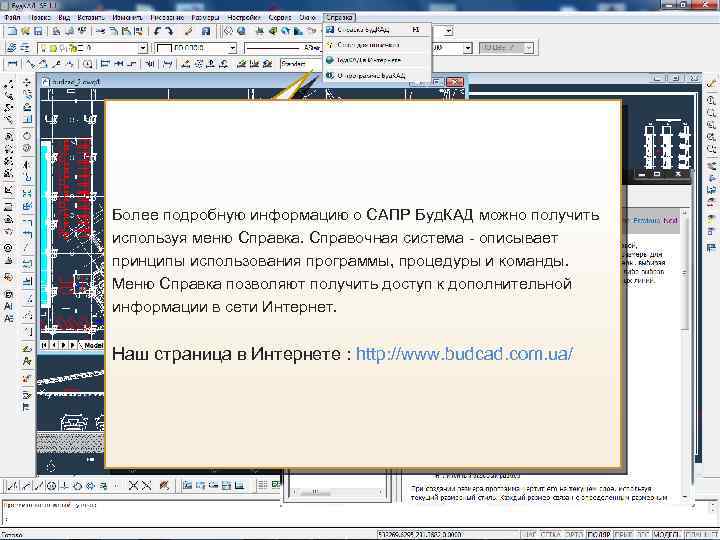Image resolution: width=720 pixels, height=540 pixels.
Task: Open the lineweight dropdown arrow
Action: 467,48
